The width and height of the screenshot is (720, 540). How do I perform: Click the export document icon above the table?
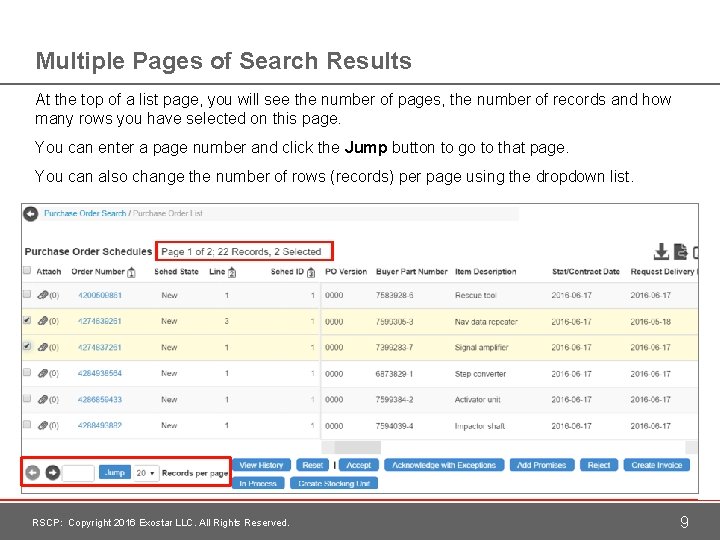[681, 252]
